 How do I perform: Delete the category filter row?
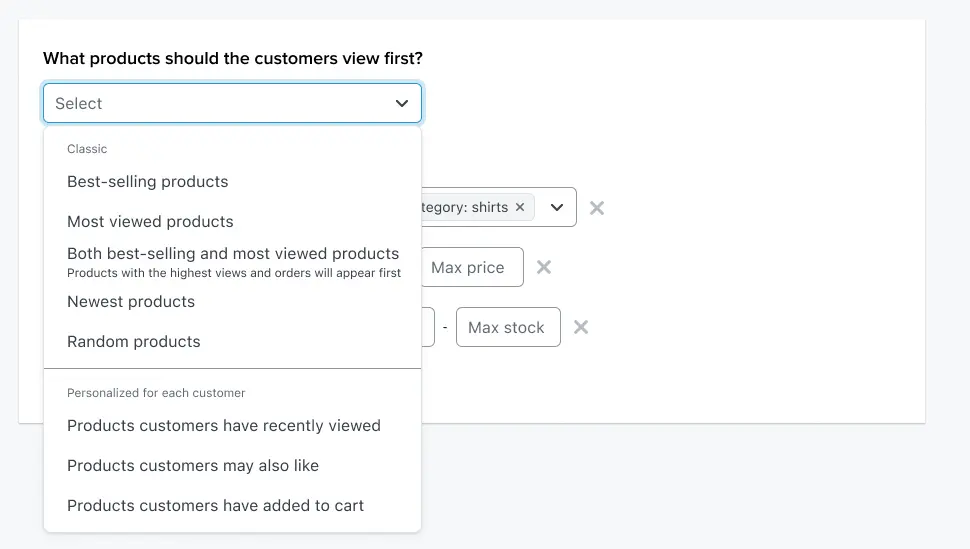tap(597, 208)
